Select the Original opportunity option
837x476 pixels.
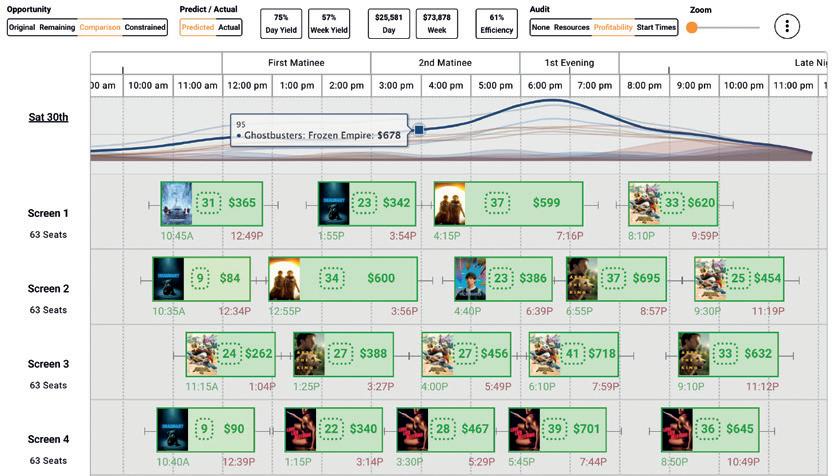22,27
